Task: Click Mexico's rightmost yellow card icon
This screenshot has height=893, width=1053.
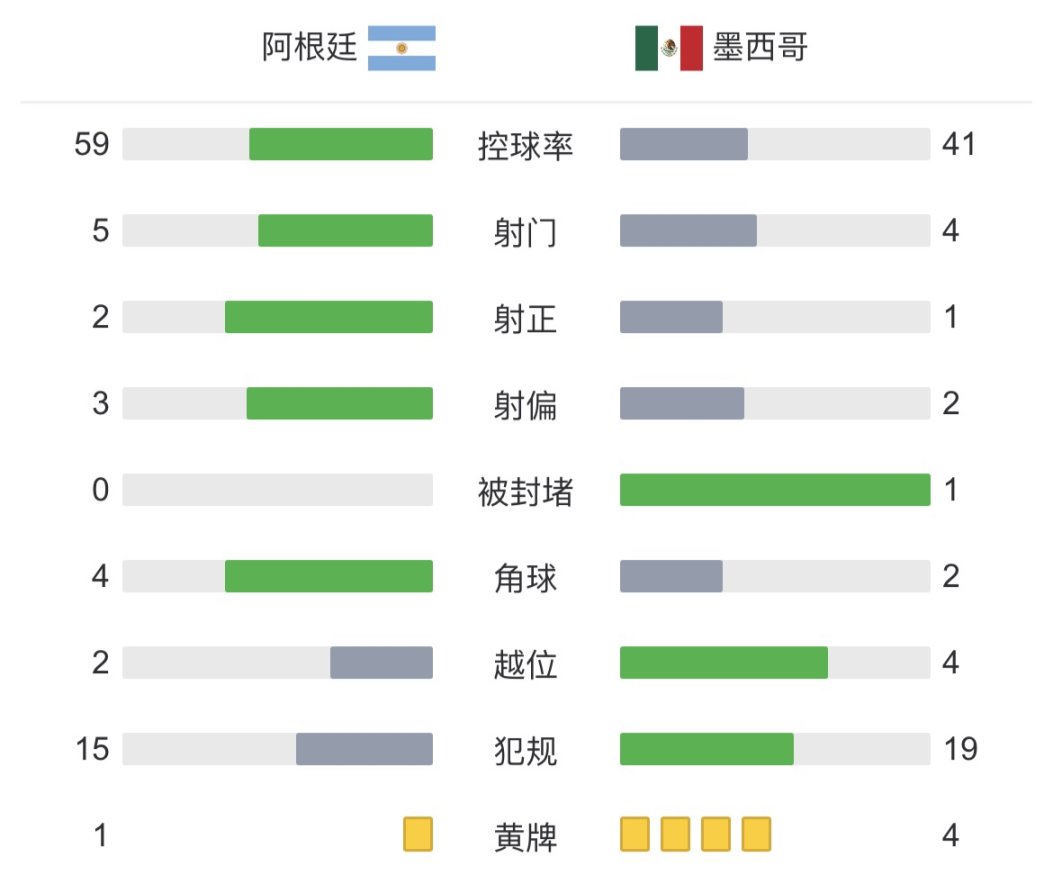Action: point(756,834)
